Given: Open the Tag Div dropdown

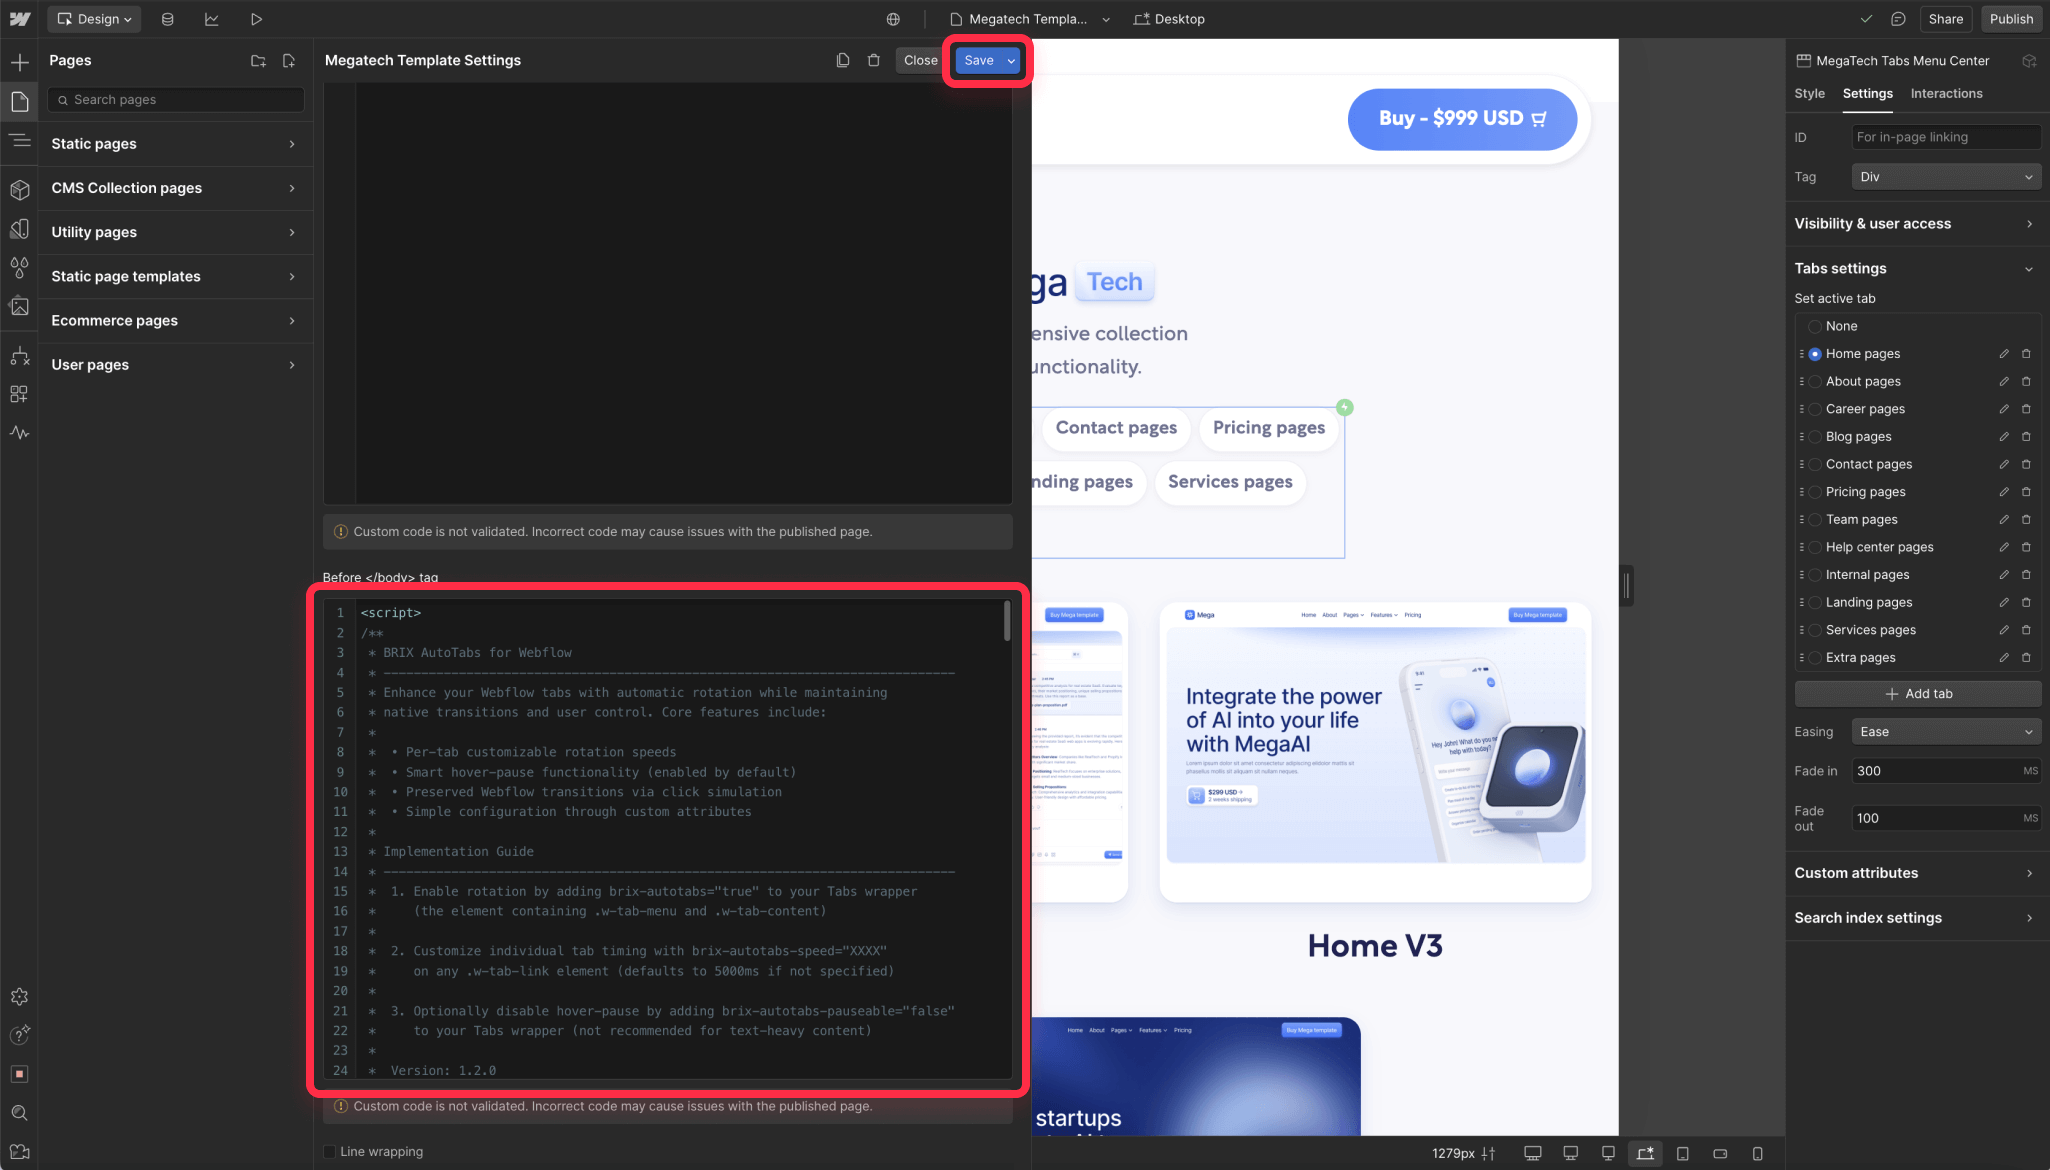Looking at the screenshot, I should (x=1946, y=177).
